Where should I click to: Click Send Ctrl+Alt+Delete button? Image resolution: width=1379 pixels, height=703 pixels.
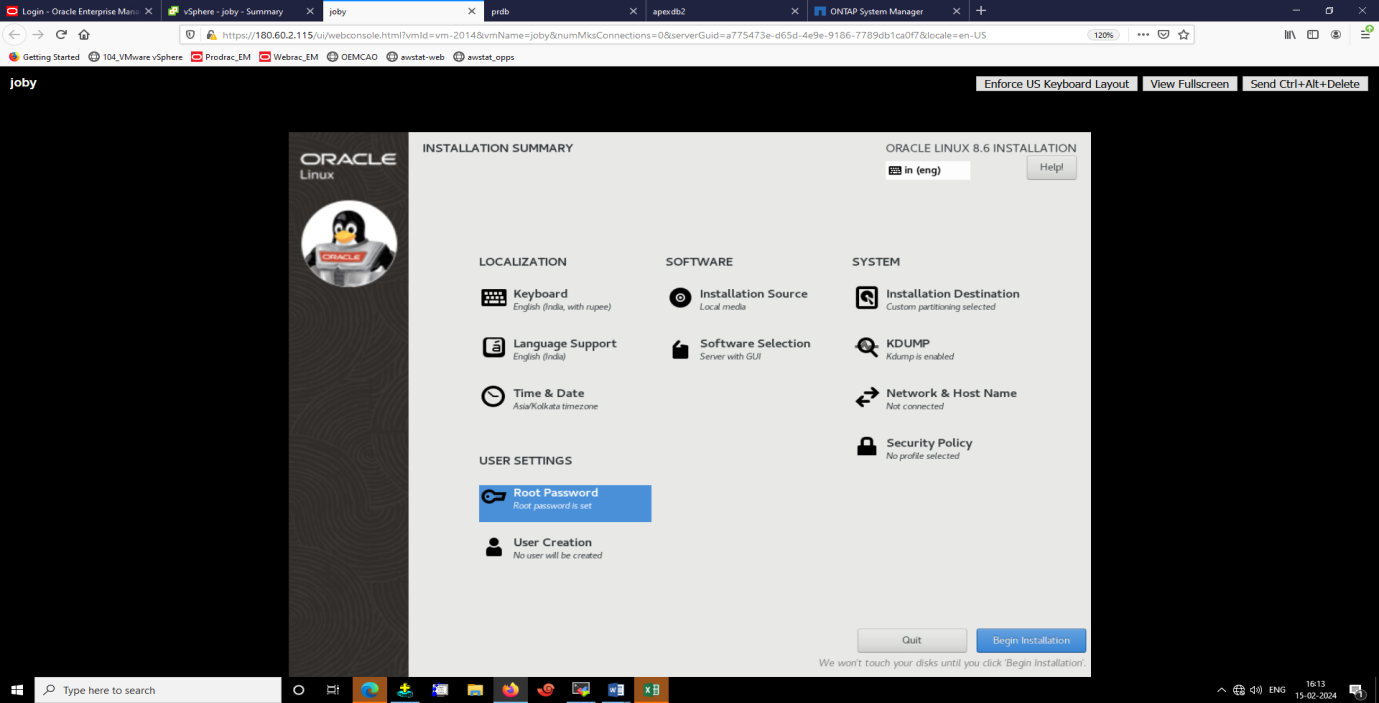[1305, 84]
